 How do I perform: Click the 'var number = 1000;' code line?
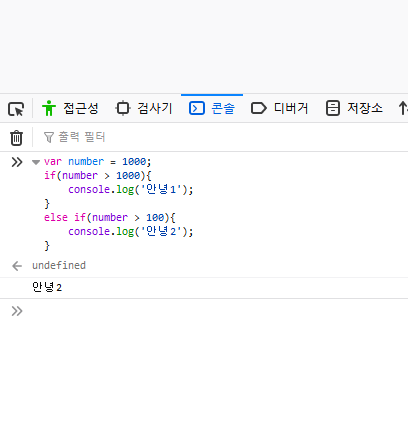(98, 162)
